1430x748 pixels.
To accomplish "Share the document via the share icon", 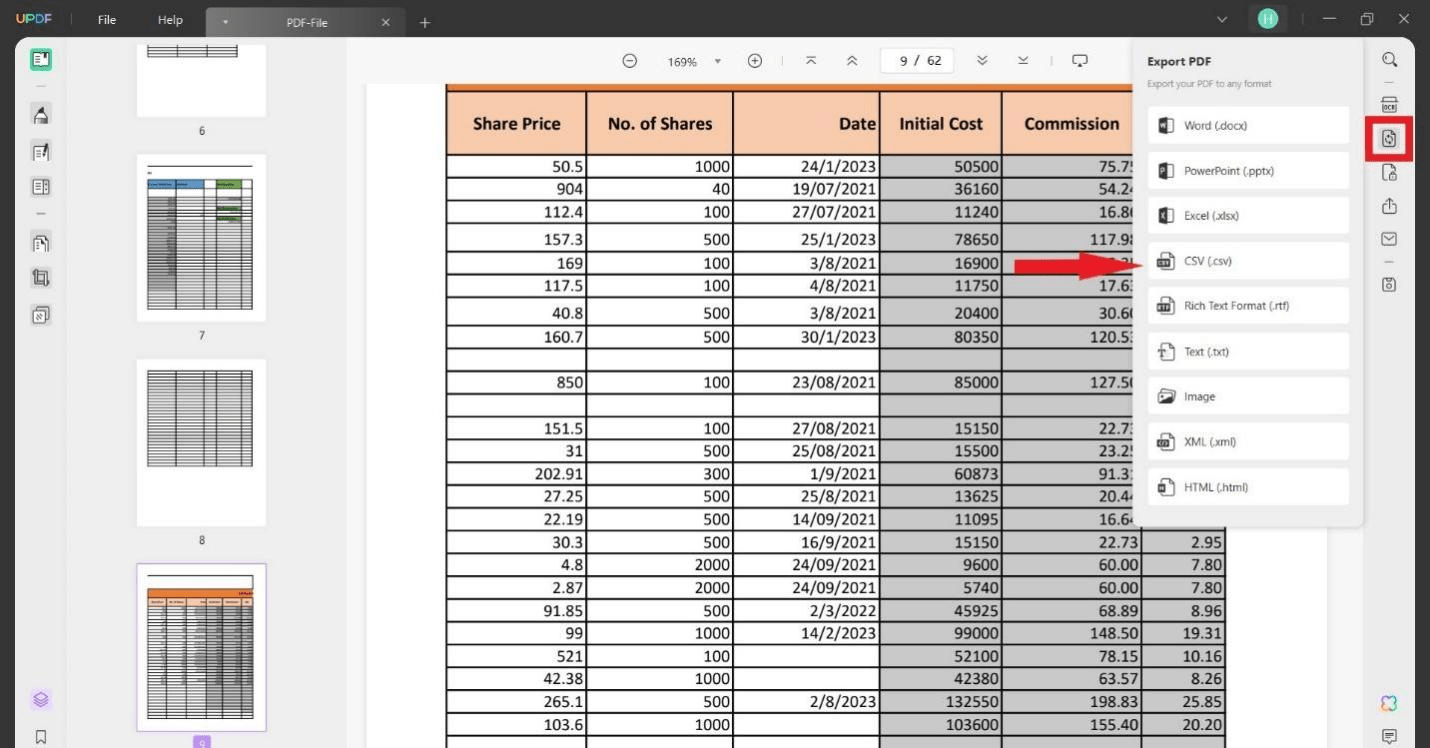I will [x=1389, y=206].
